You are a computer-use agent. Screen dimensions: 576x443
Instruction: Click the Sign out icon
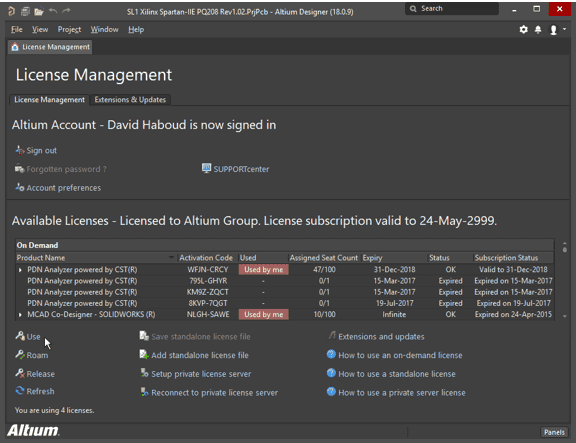click(19, 150)
